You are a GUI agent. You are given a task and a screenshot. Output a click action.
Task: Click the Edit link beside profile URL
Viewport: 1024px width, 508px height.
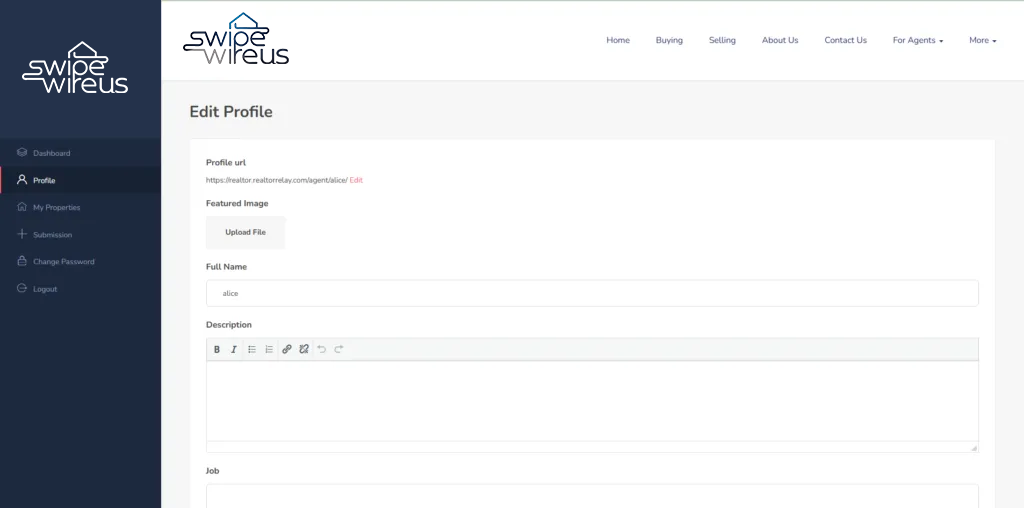356,180
